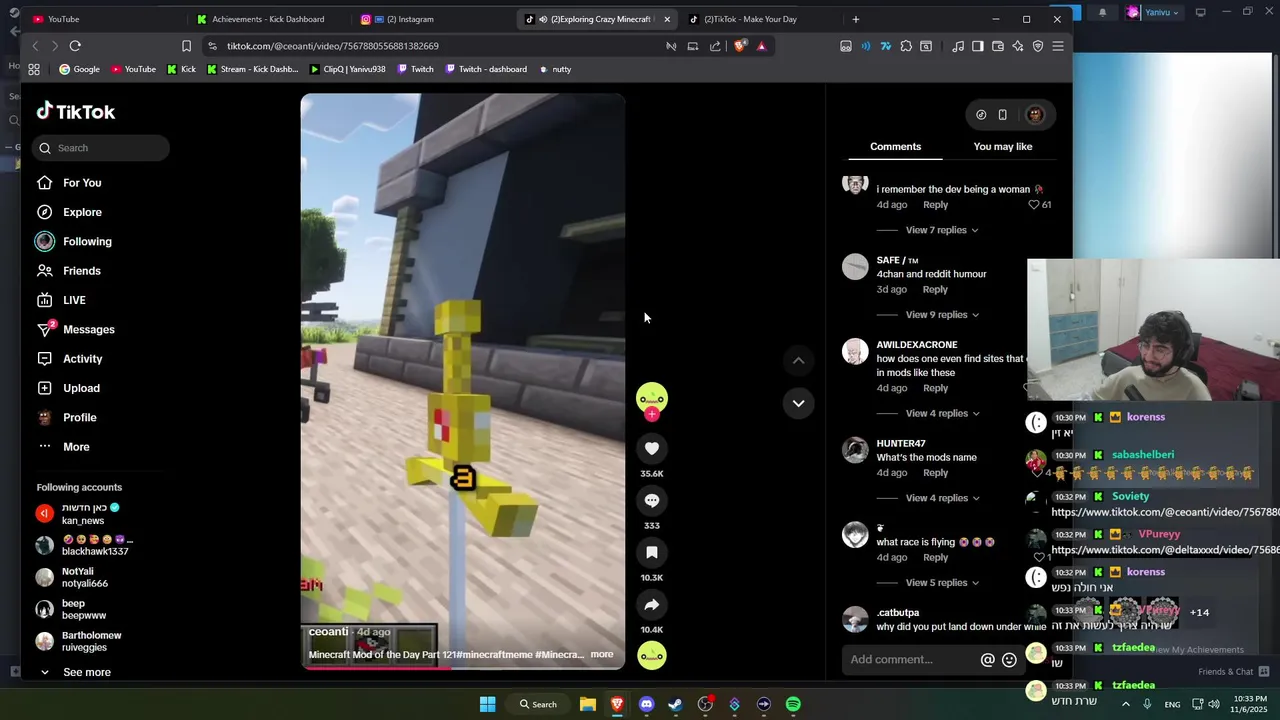
Task: Open the Twitch bookmark in bookmarks bar
Action: [x=415, y=69]
